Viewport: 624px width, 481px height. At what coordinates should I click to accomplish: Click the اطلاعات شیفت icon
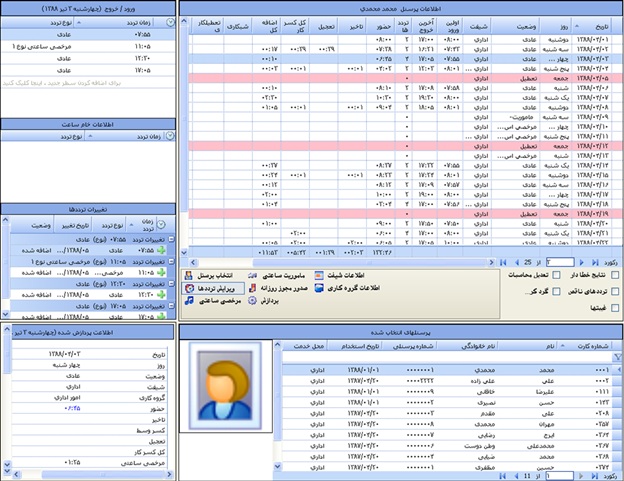[319, 275]
